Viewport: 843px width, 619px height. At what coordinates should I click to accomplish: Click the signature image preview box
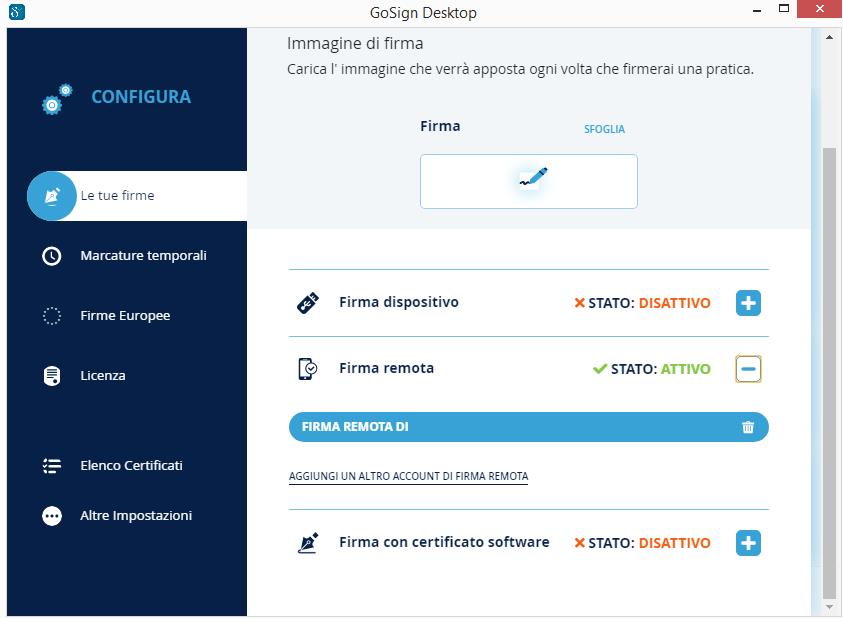pos(528,181)
